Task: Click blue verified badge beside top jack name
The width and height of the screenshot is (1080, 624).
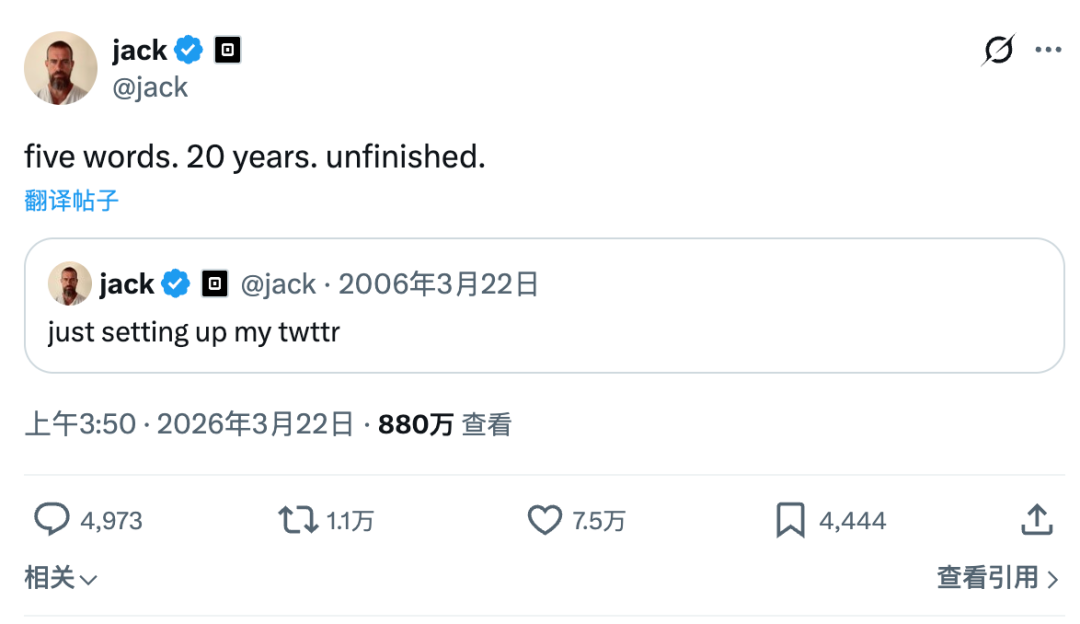Action: click(190, 49)
